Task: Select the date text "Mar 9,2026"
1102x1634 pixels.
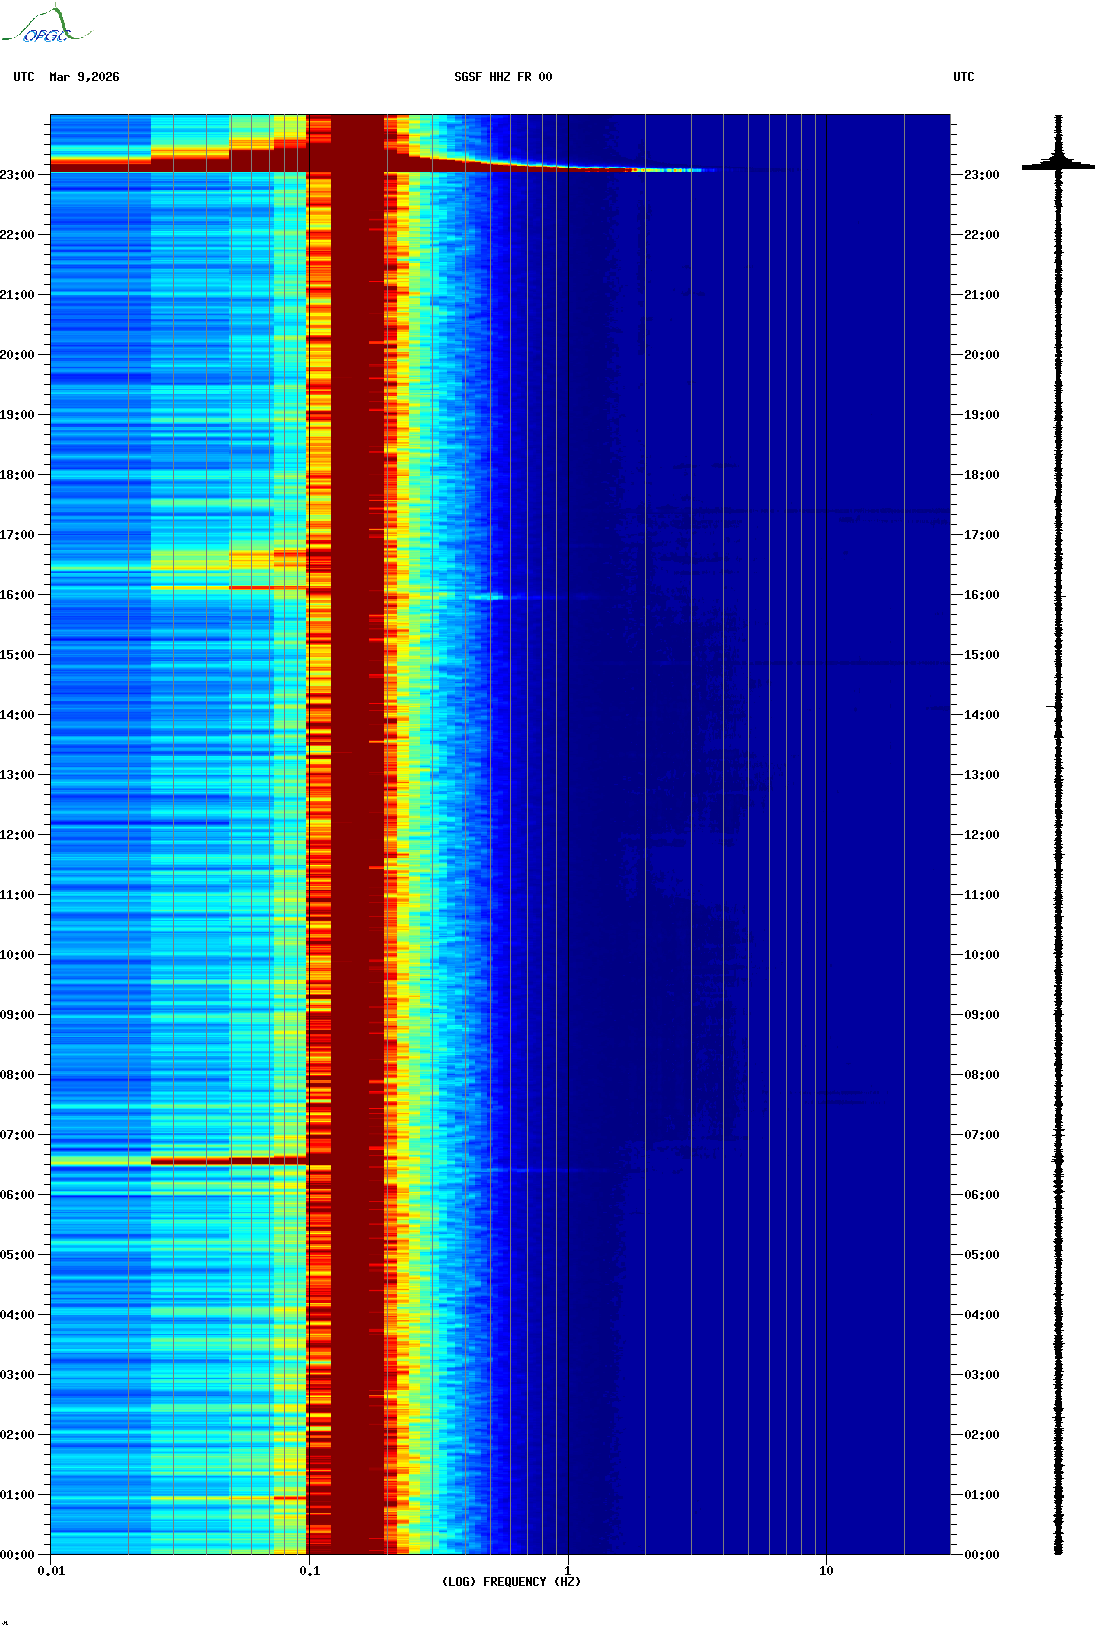Action: [84, 77]
